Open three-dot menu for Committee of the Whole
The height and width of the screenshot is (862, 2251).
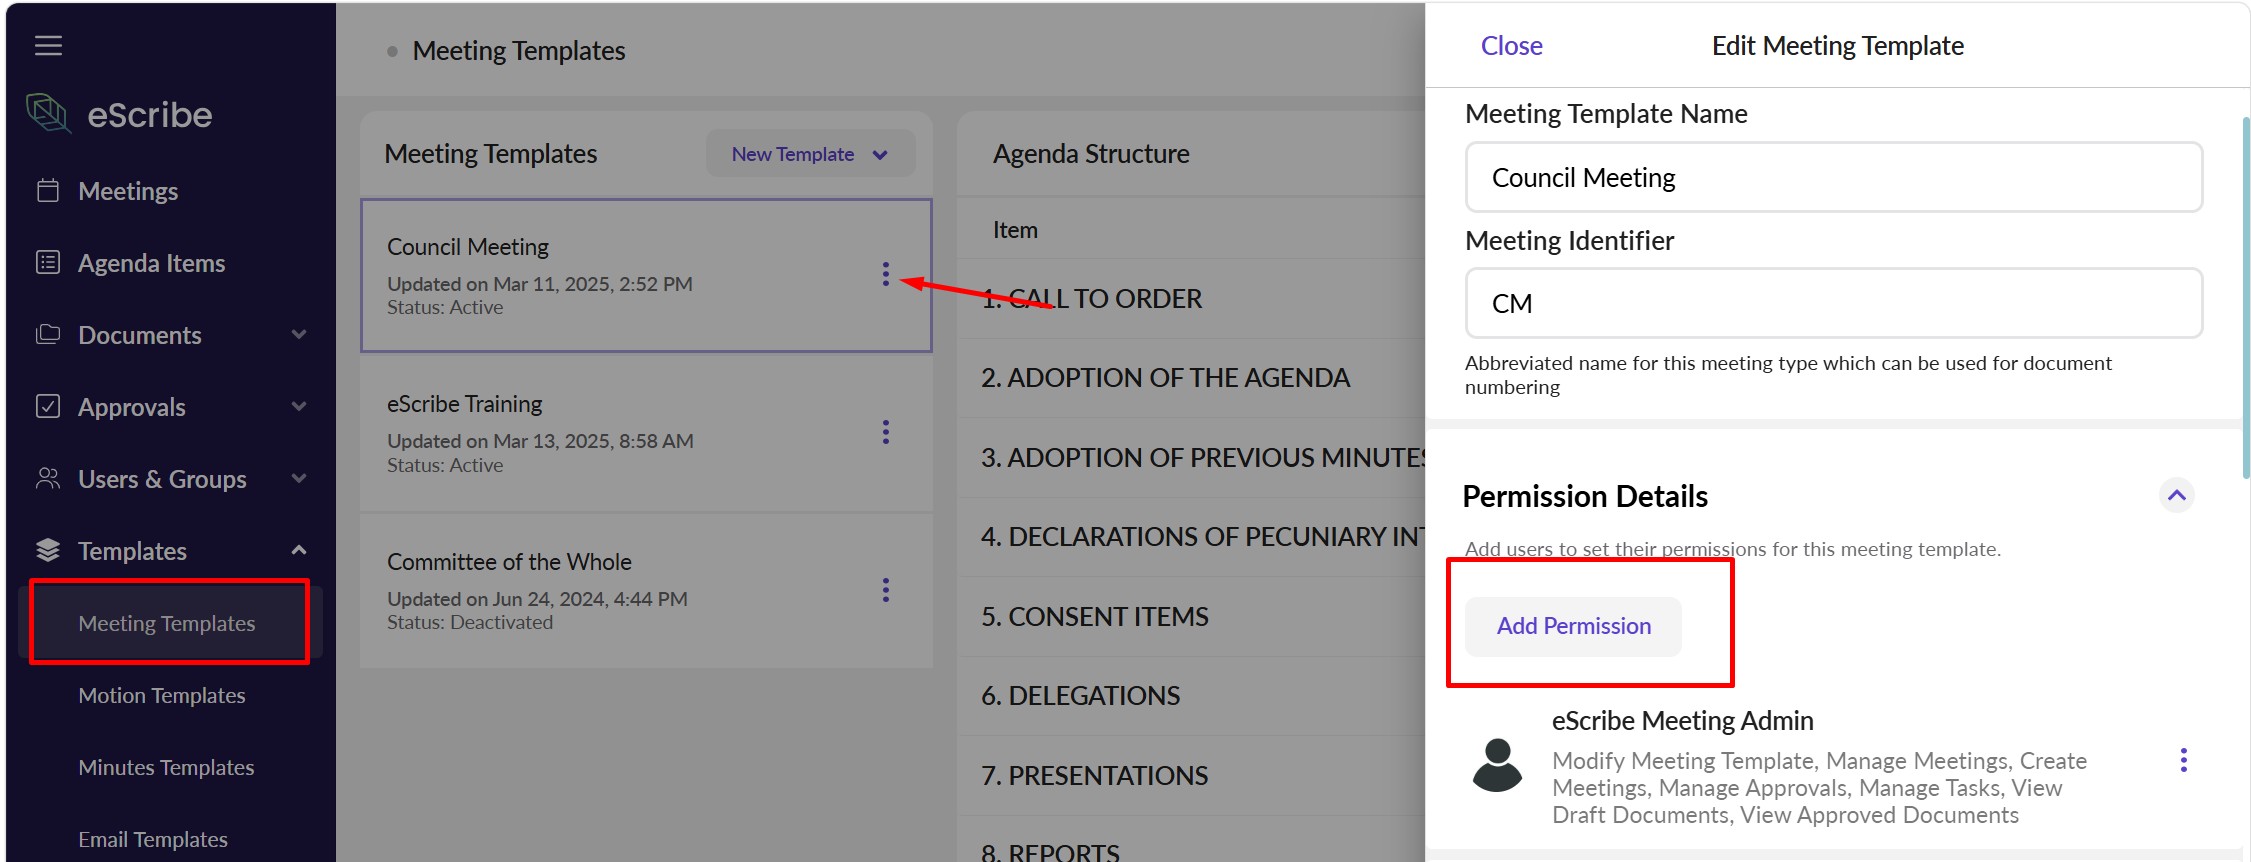point(885,590)
